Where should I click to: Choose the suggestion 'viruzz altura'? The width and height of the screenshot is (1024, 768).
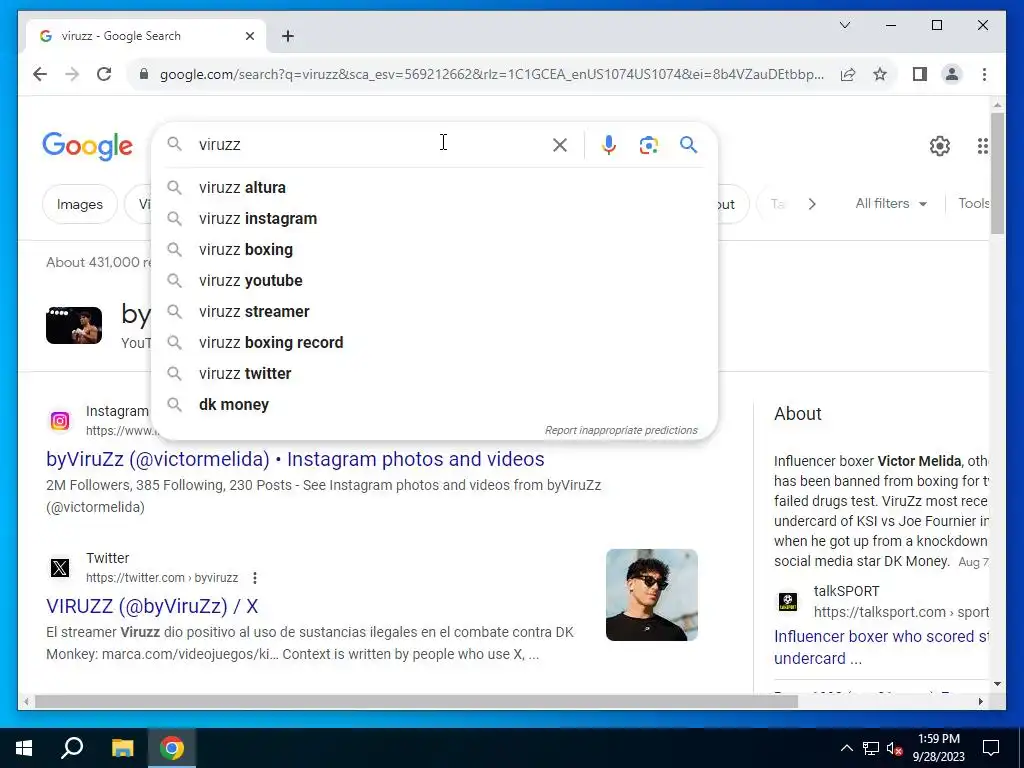pyautogui.click(x=434, y=187)
